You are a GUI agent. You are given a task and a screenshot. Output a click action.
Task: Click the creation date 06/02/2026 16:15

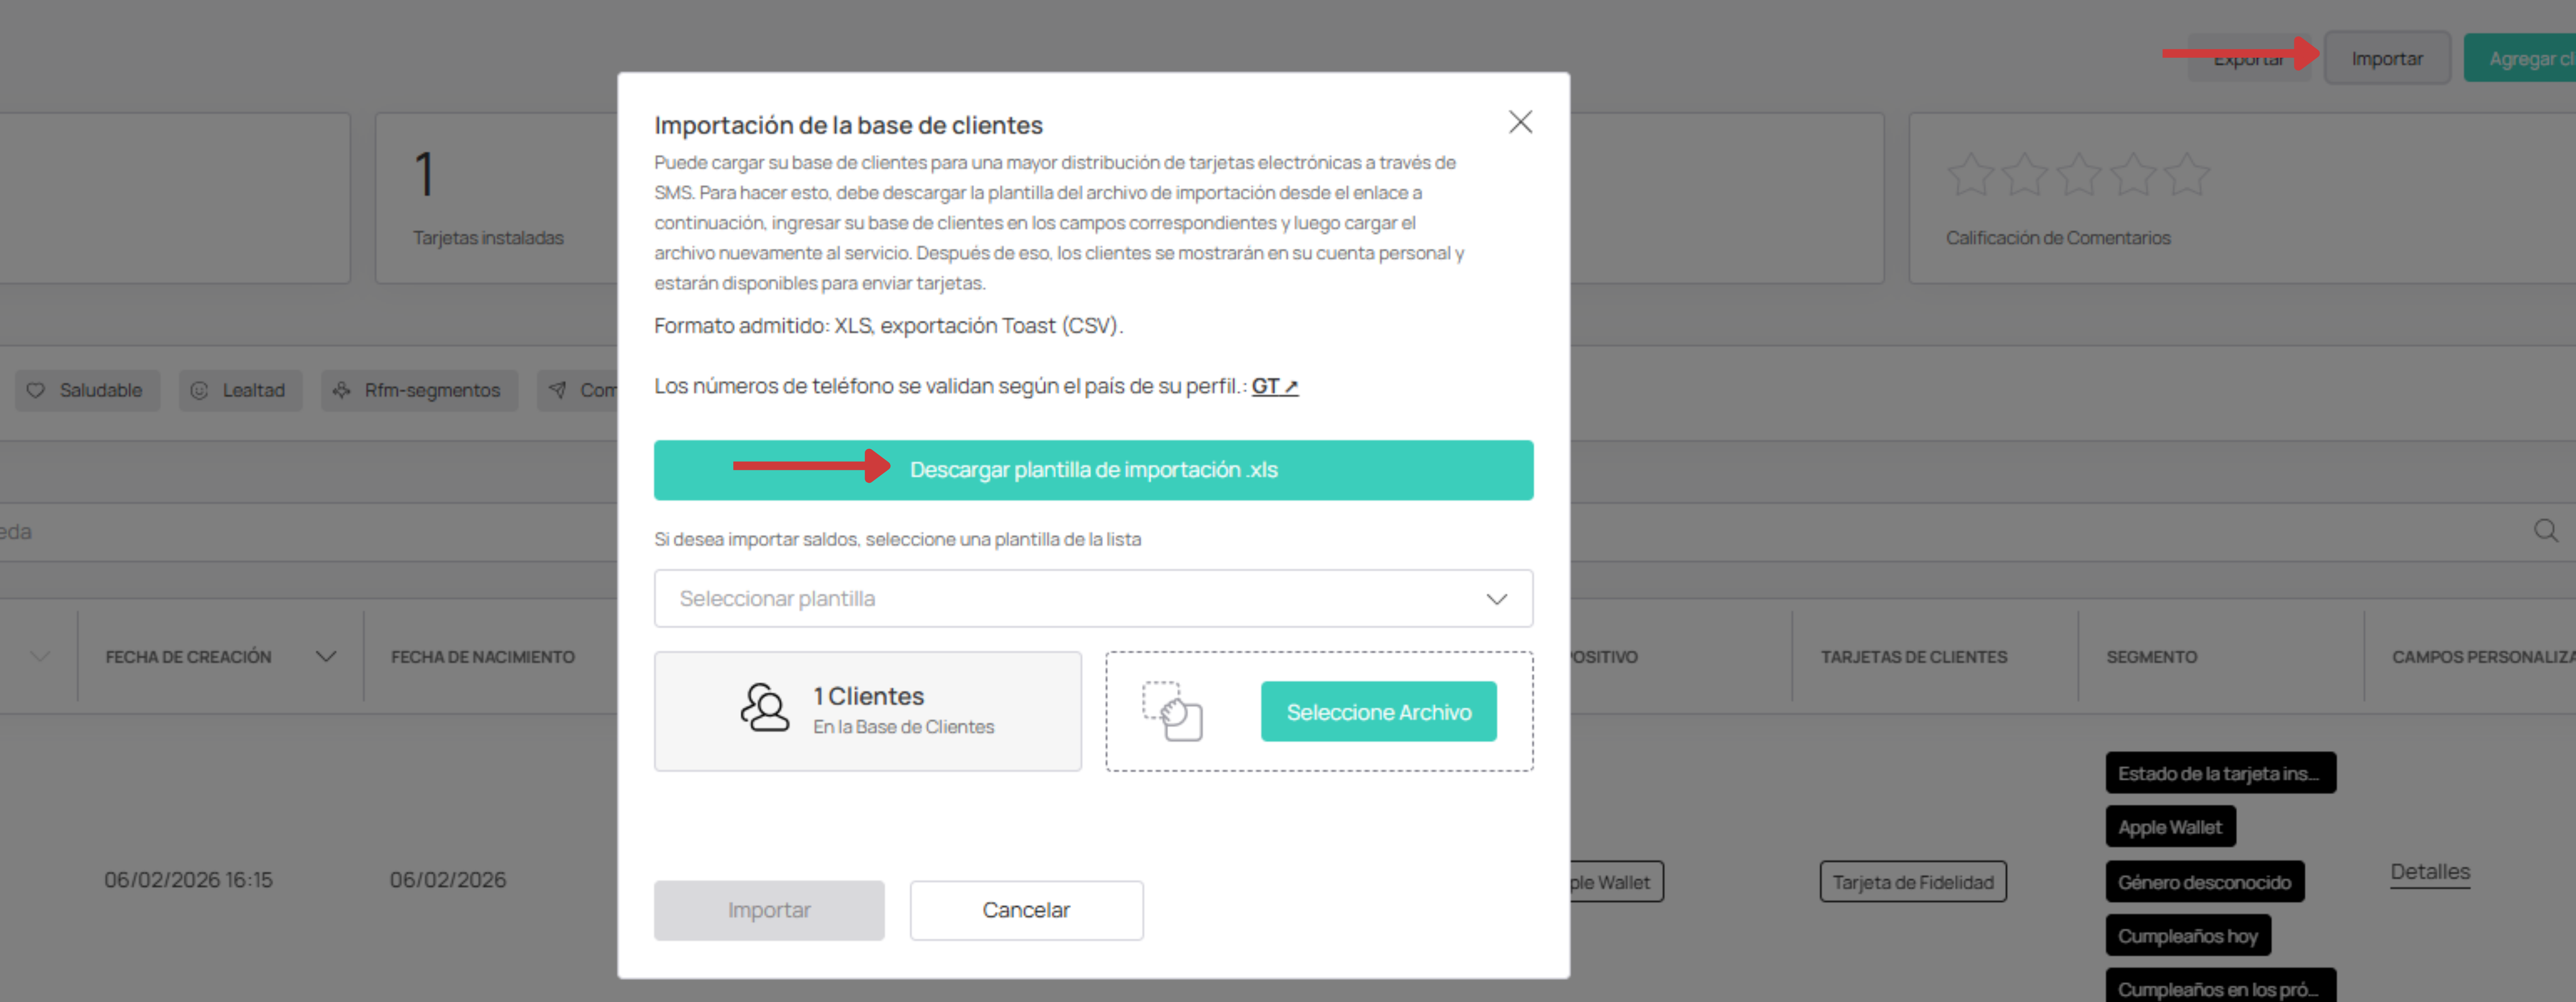click(x=188, y=880)
